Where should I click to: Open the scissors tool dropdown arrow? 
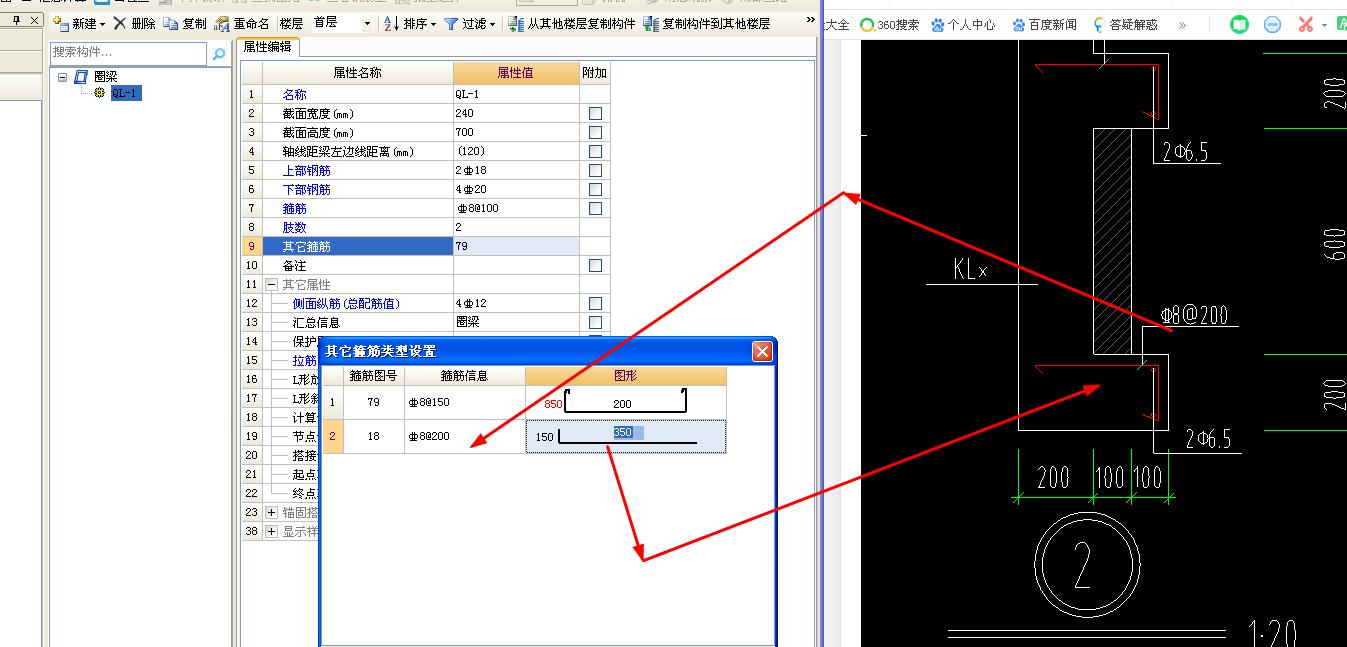[1324, 25]
